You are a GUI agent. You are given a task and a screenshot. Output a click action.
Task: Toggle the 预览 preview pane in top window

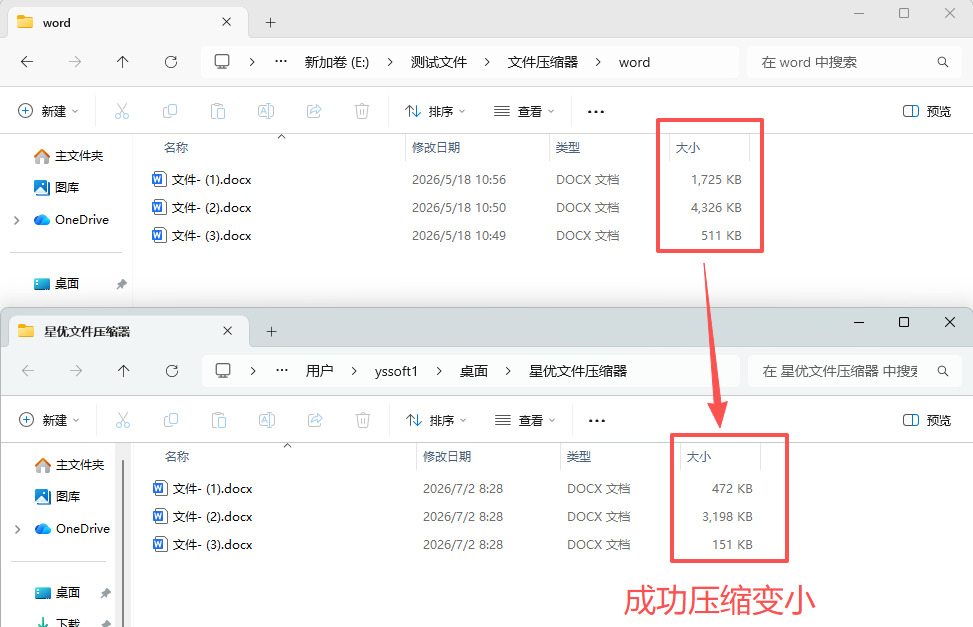coord(927,111)
